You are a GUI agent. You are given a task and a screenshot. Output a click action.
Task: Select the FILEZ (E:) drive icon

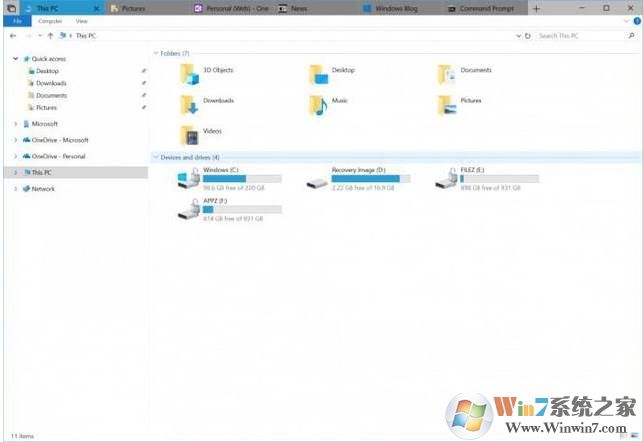click(446, 179)
